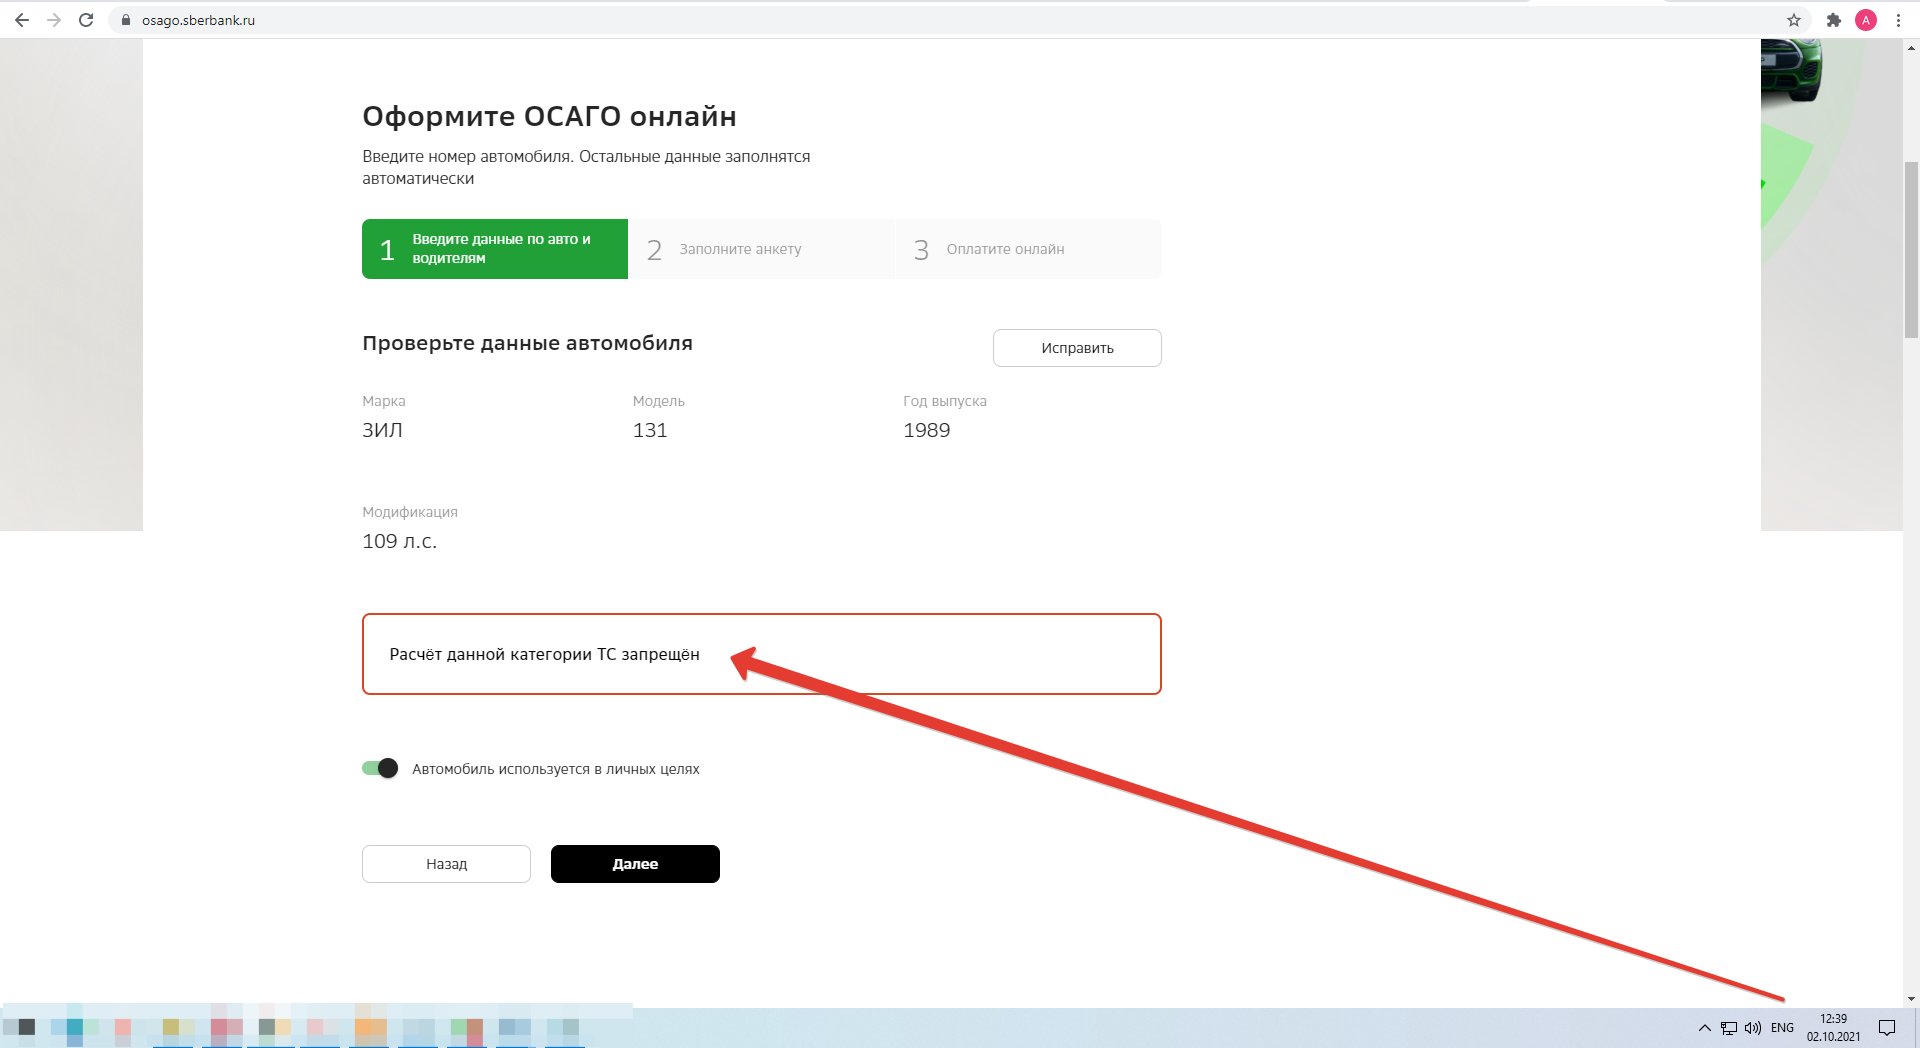Open the Chrome three-dot menu
Image resolution: width=1920 pixels, height=1048 pixels.
click(x=1898, y=20)
